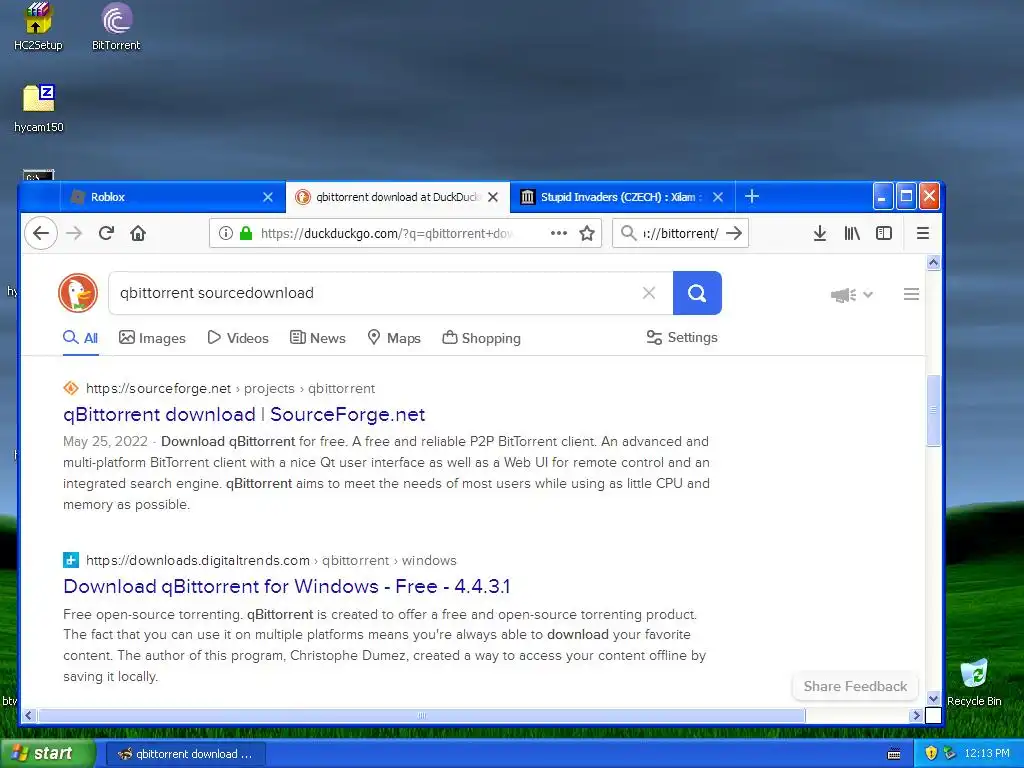Click the green padlock security icon
This screenshot has width=1024, height=768.
[x=246, y=233]
